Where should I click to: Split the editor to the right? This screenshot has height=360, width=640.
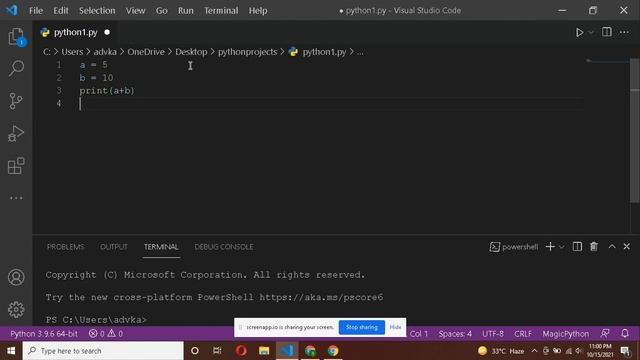point(607,32)
